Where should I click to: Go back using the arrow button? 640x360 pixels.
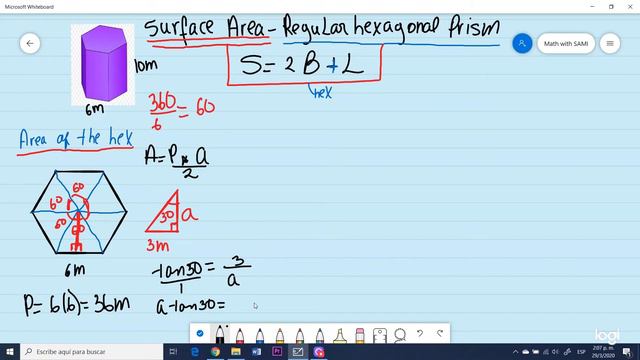[x=30, y=43]
